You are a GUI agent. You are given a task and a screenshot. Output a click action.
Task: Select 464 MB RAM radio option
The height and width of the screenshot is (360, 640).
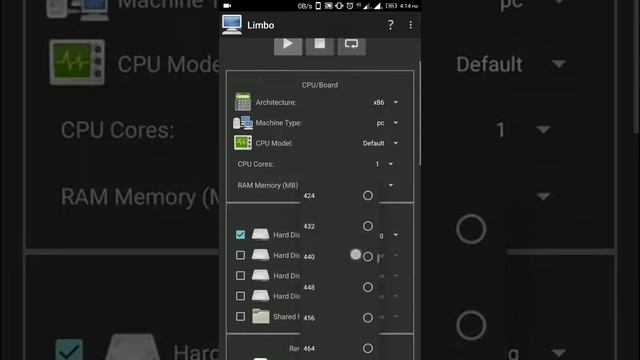click(368, 348)
